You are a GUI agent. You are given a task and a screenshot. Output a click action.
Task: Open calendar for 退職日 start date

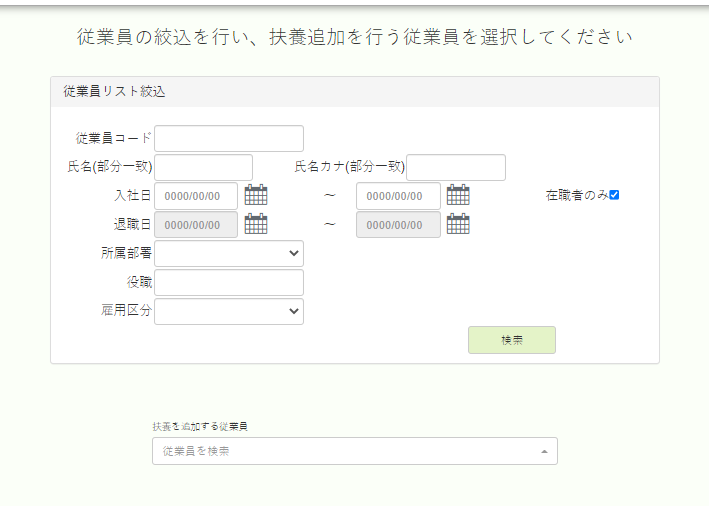(x=256, y=224)
